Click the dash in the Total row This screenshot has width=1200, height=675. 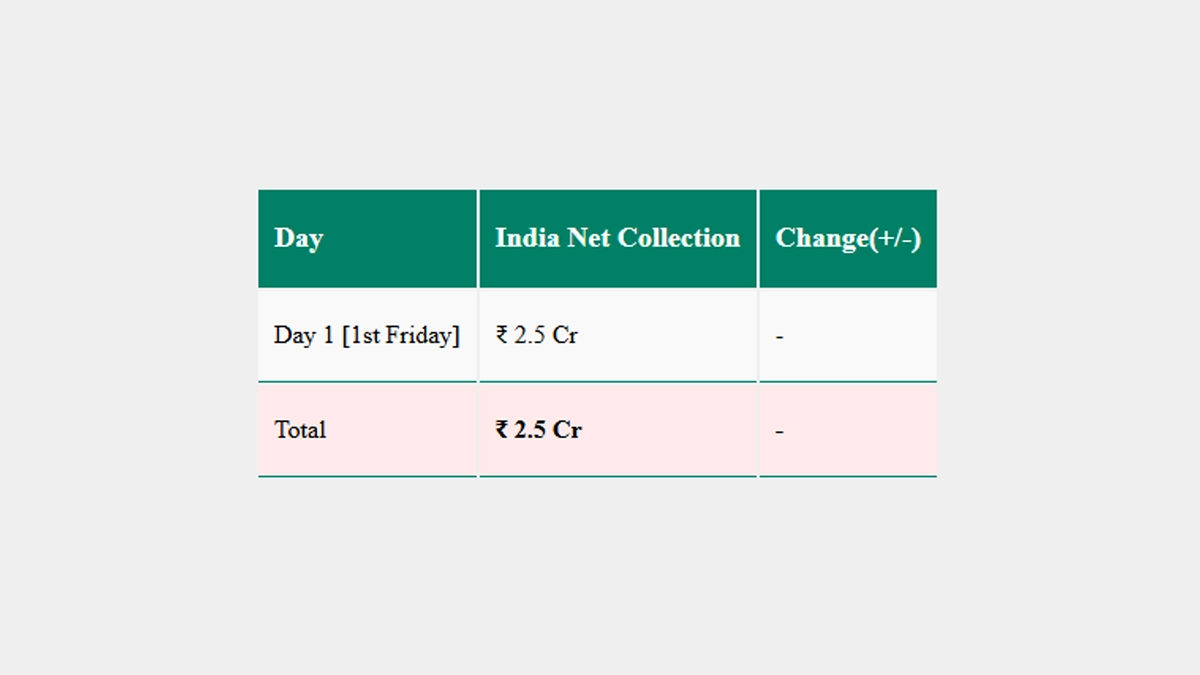tap(779, 431)
